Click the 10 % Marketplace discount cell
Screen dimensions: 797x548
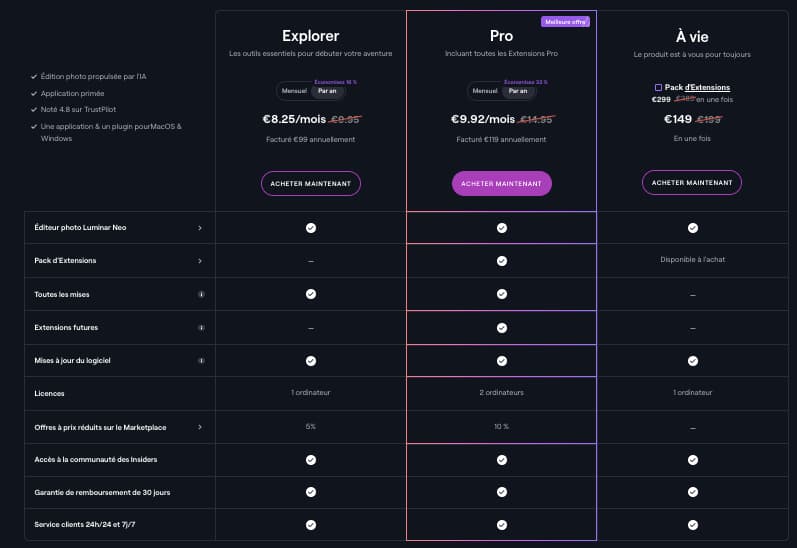[x=502, y=427]
